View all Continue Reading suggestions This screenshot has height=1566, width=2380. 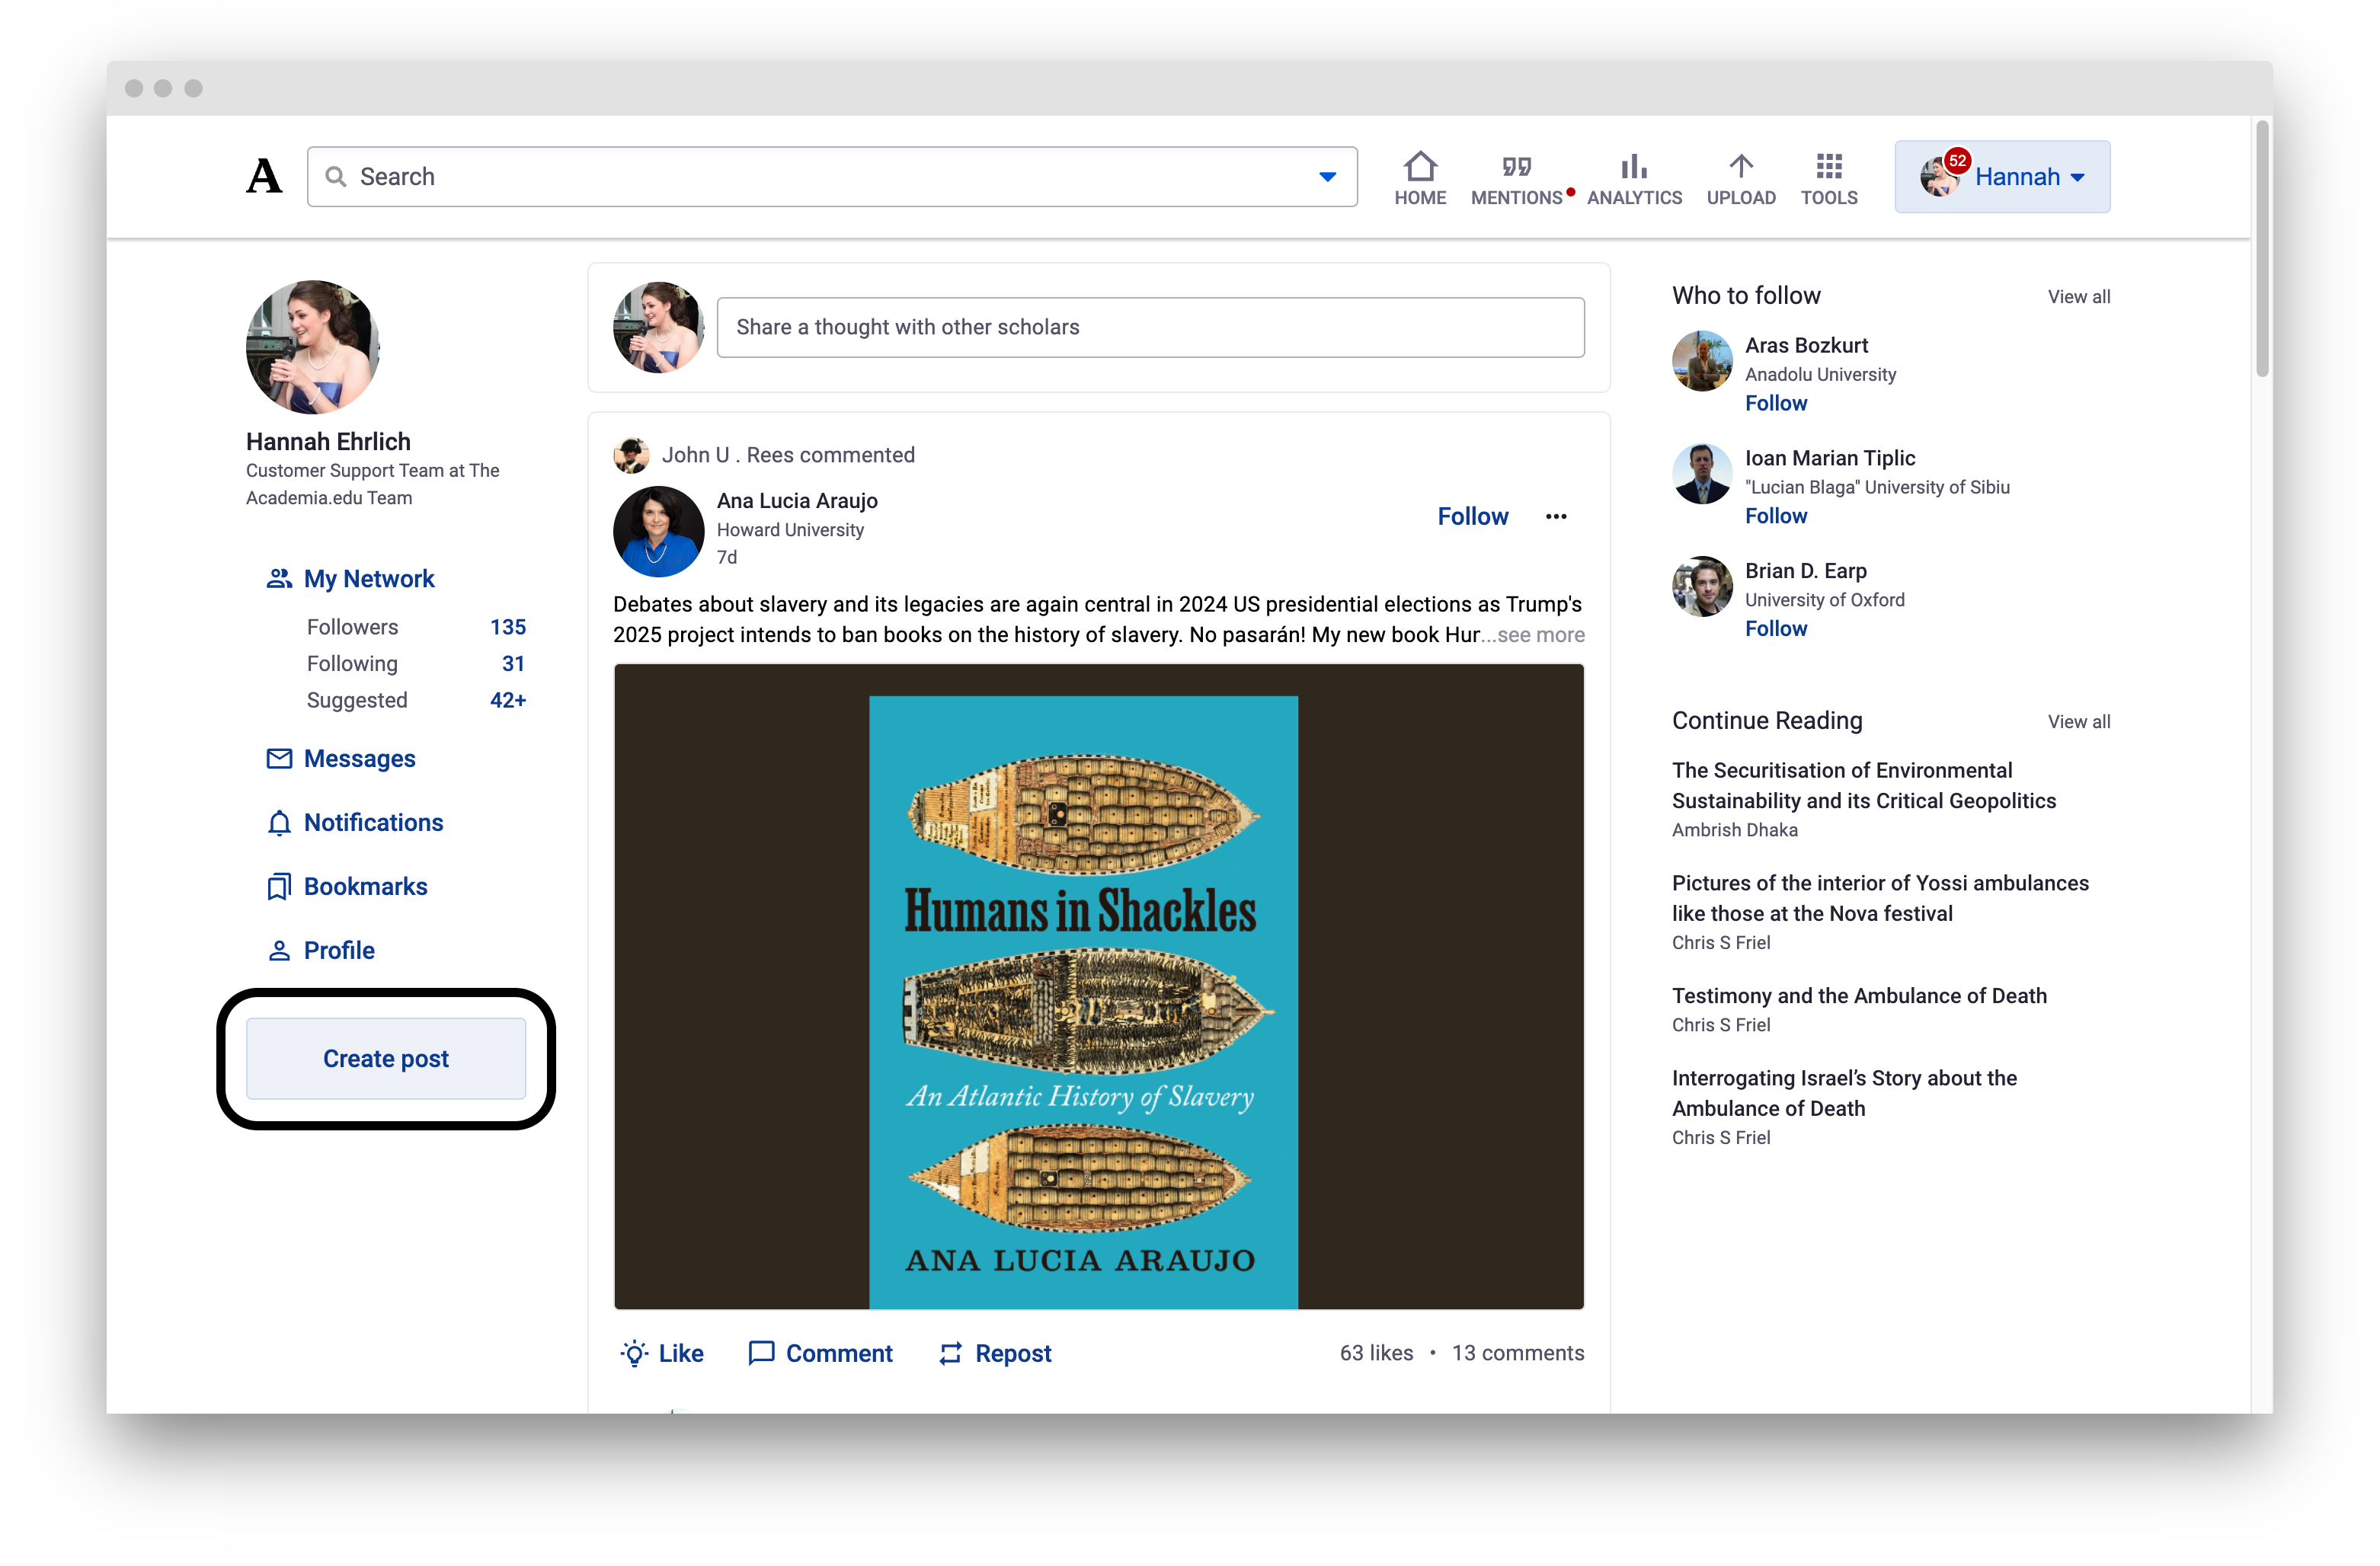tap(2078, 721)
